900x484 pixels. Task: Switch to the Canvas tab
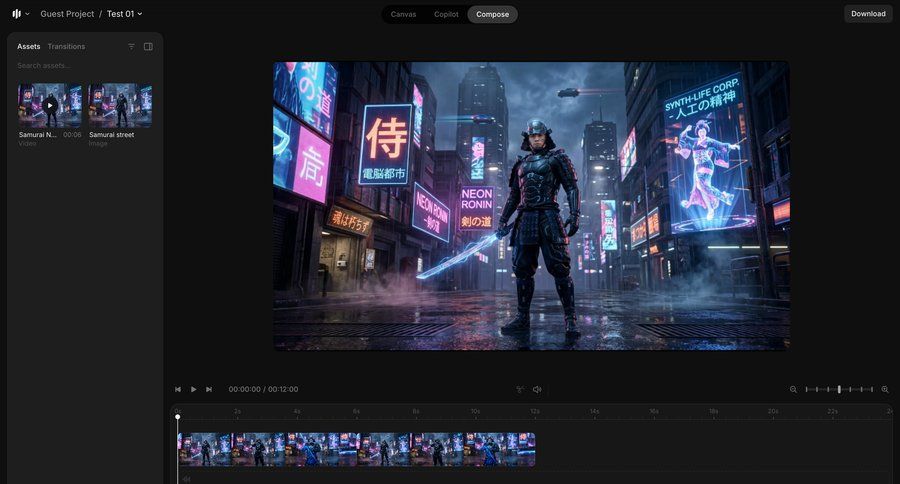point(403,14)
